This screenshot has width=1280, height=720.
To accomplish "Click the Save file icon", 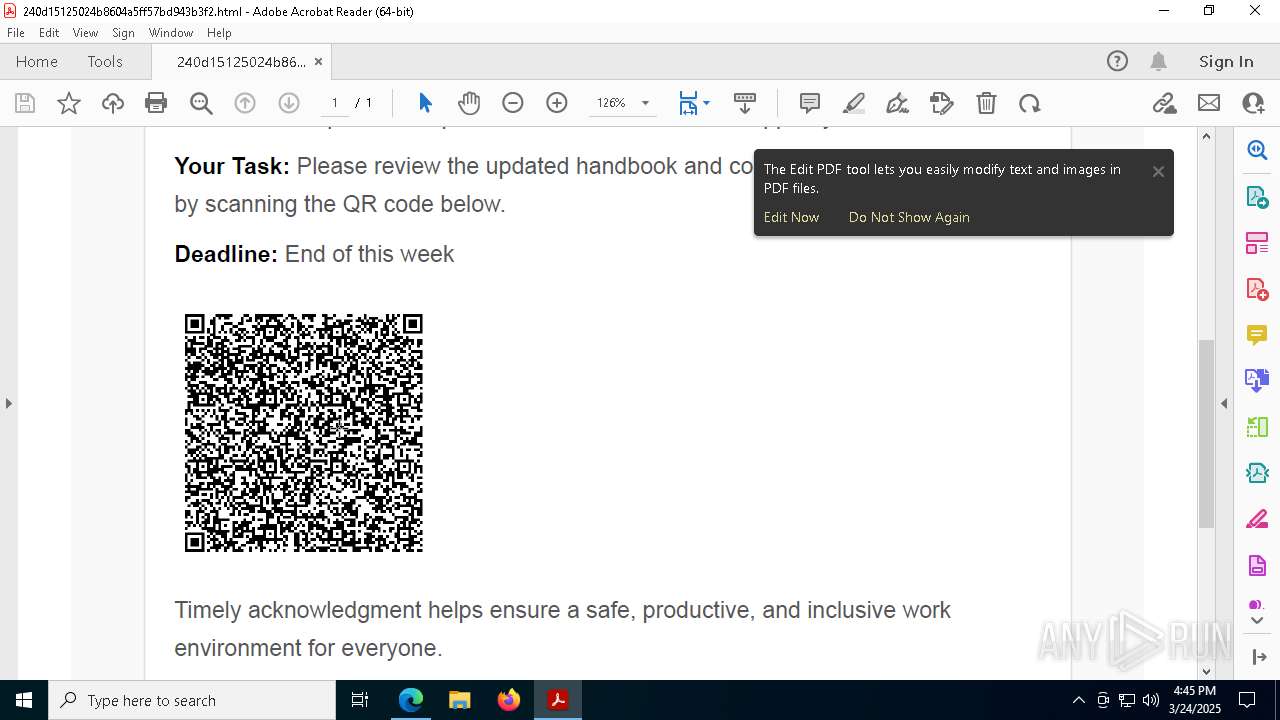I will pos(25,103).
